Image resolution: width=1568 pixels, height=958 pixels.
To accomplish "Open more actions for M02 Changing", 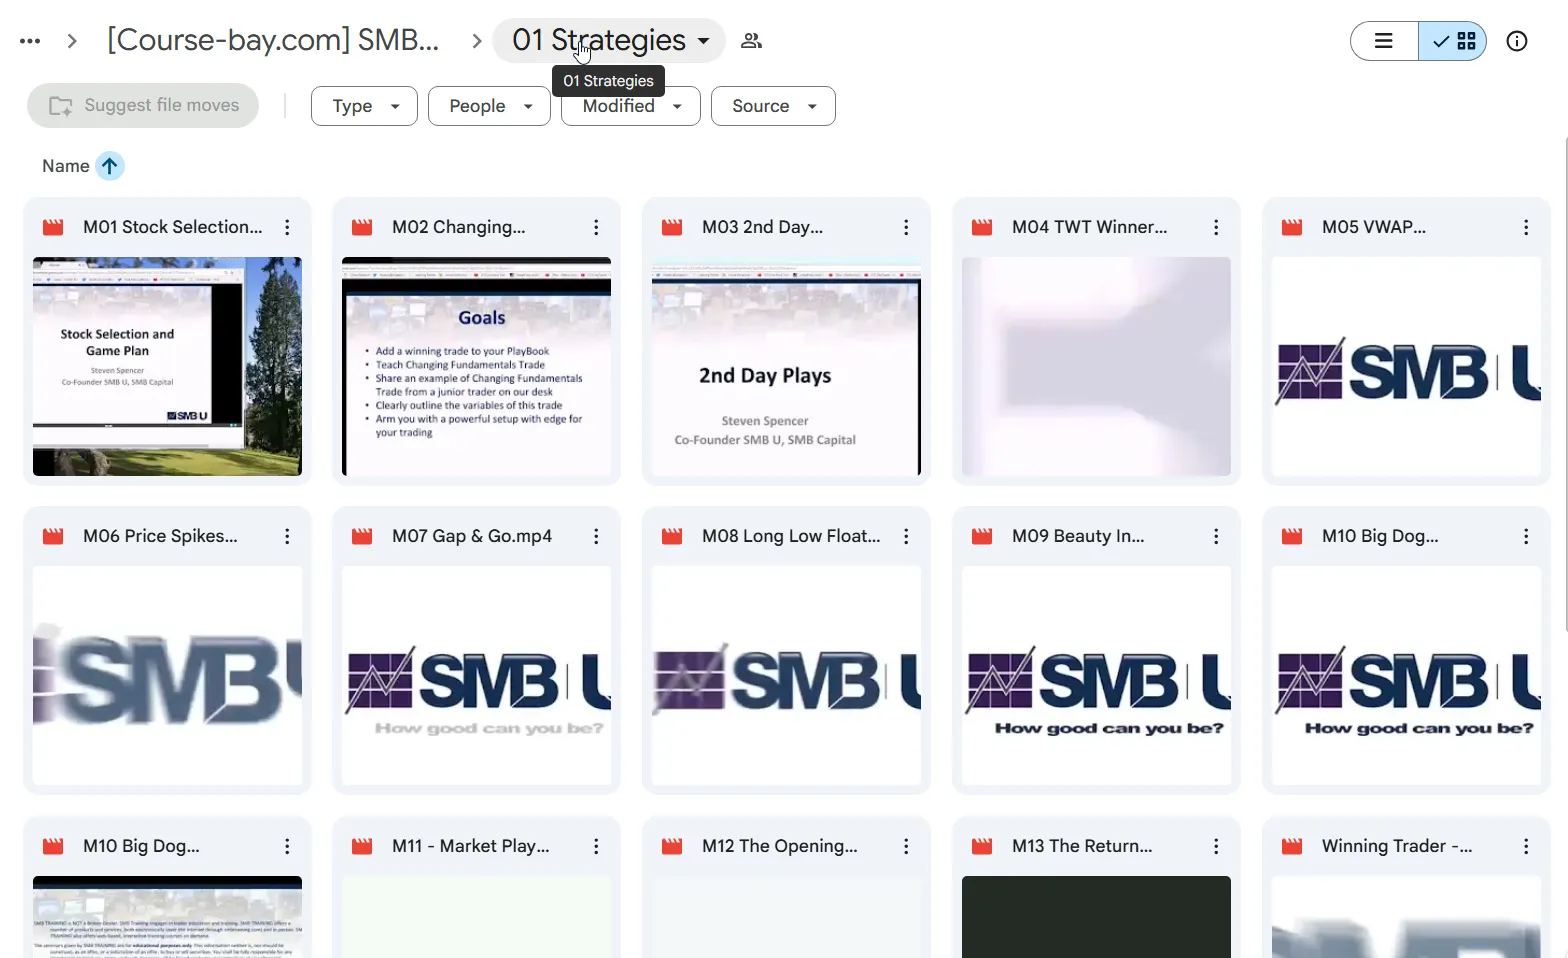I will pyautogui.click(x=596, y=228).
